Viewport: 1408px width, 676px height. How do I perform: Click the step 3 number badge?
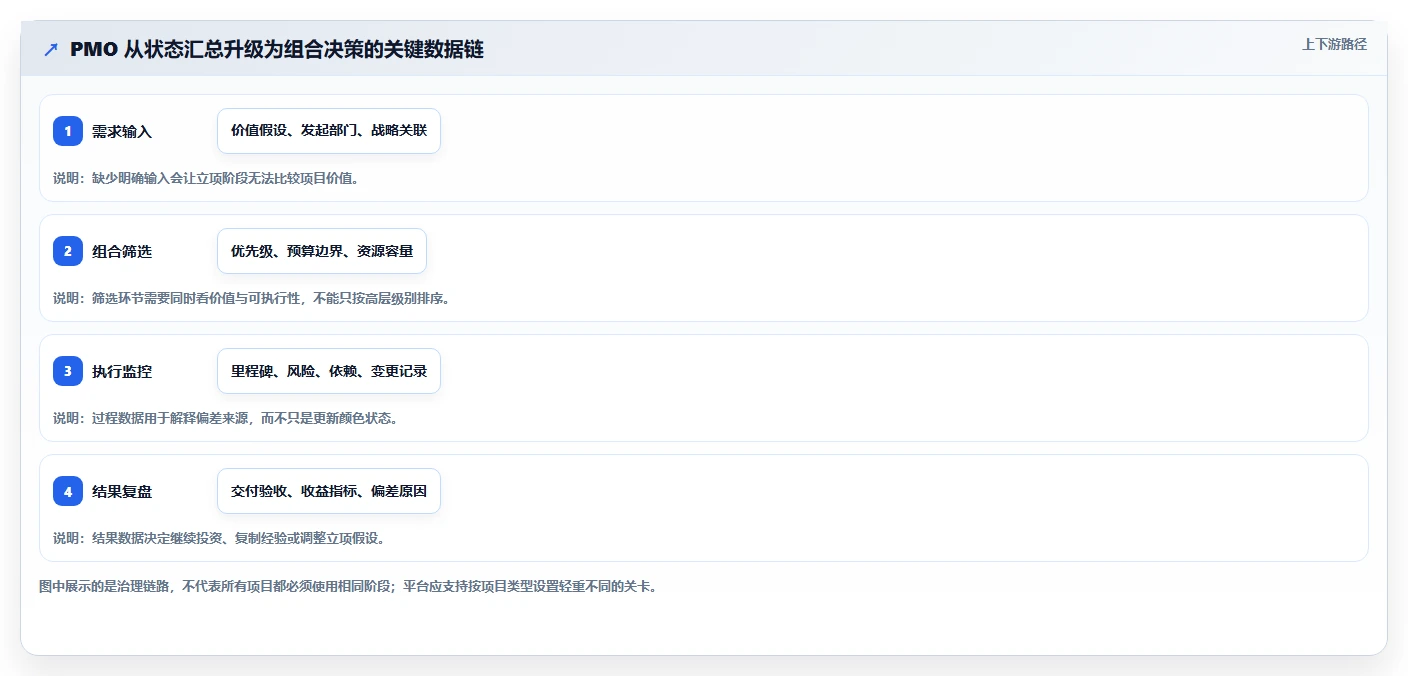68,371
